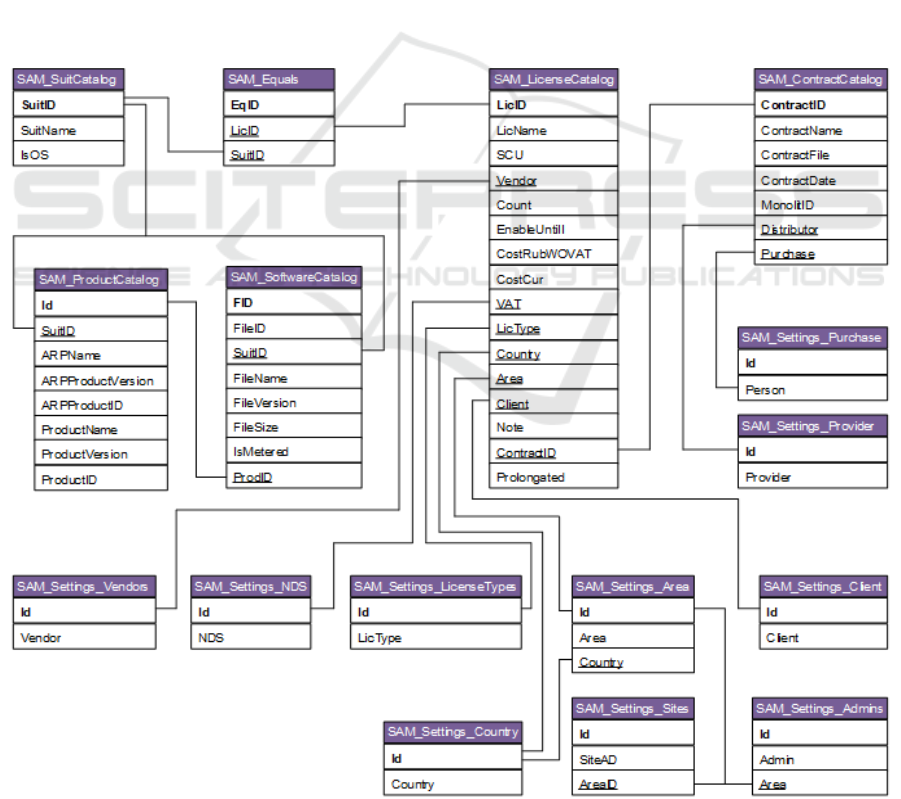The height and width of the screenshot is (799, 901).
Task: Select the ContractFile field row
Action: (x=821, y=155)
